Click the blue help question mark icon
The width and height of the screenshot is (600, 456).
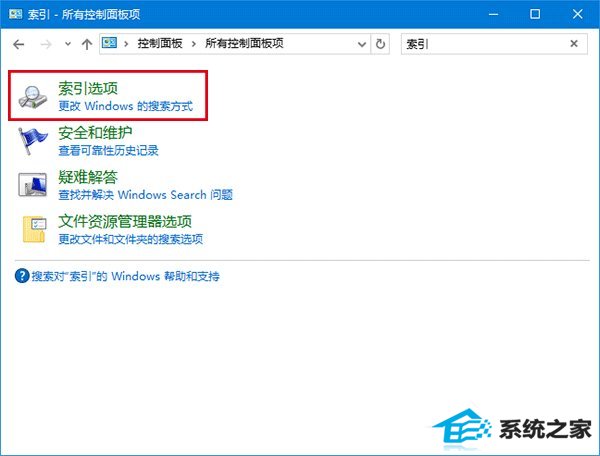click(x=22, y=276)
